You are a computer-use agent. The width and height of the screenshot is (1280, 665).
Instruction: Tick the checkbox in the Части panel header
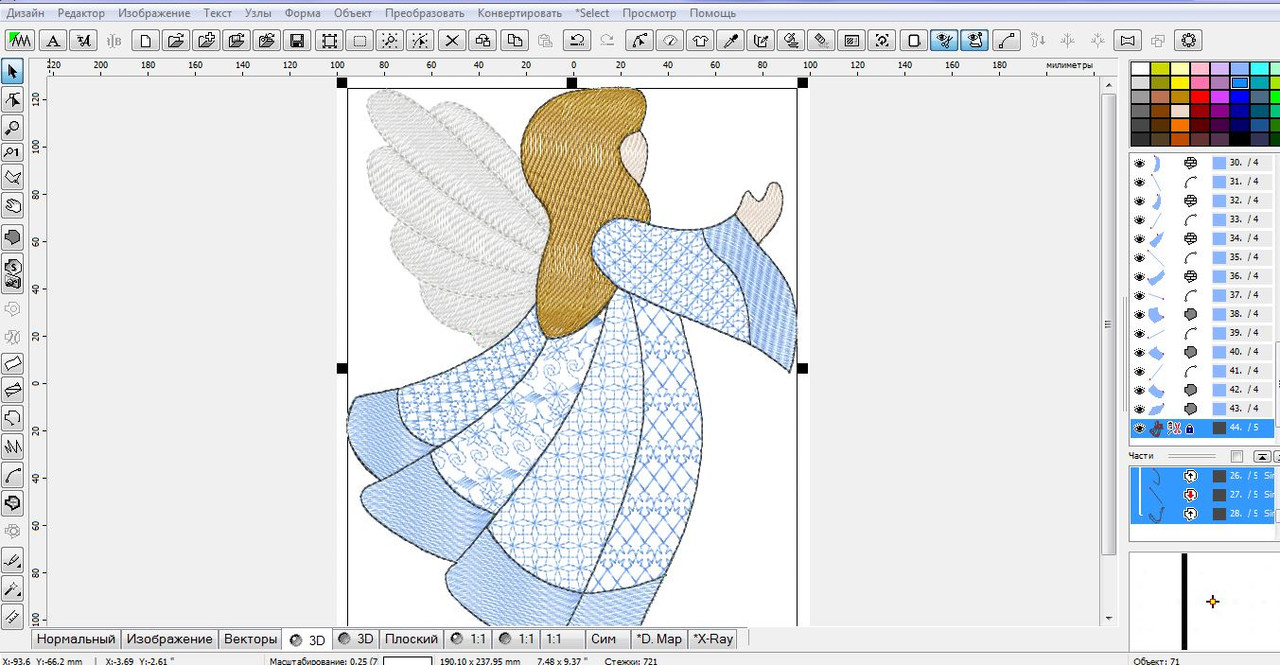point(1237,456)
